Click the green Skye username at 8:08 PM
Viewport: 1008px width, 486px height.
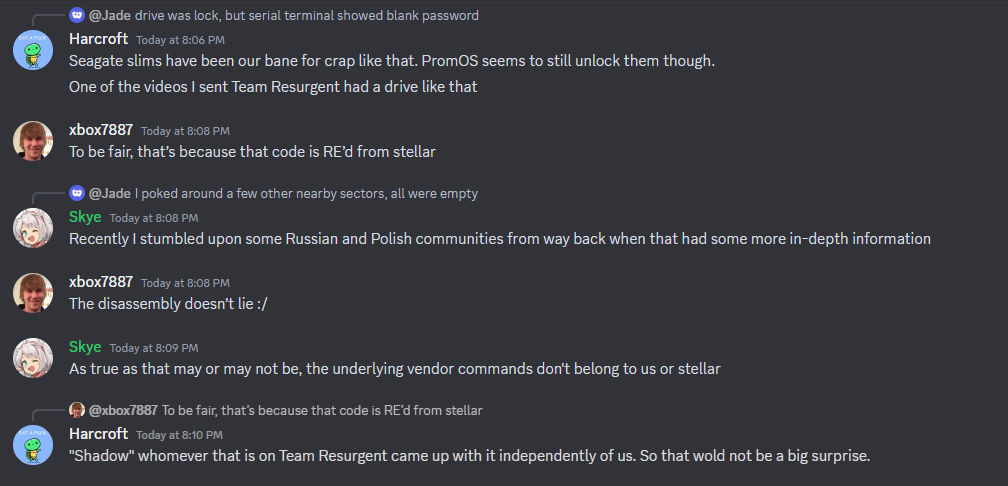[x=85, y=217]
